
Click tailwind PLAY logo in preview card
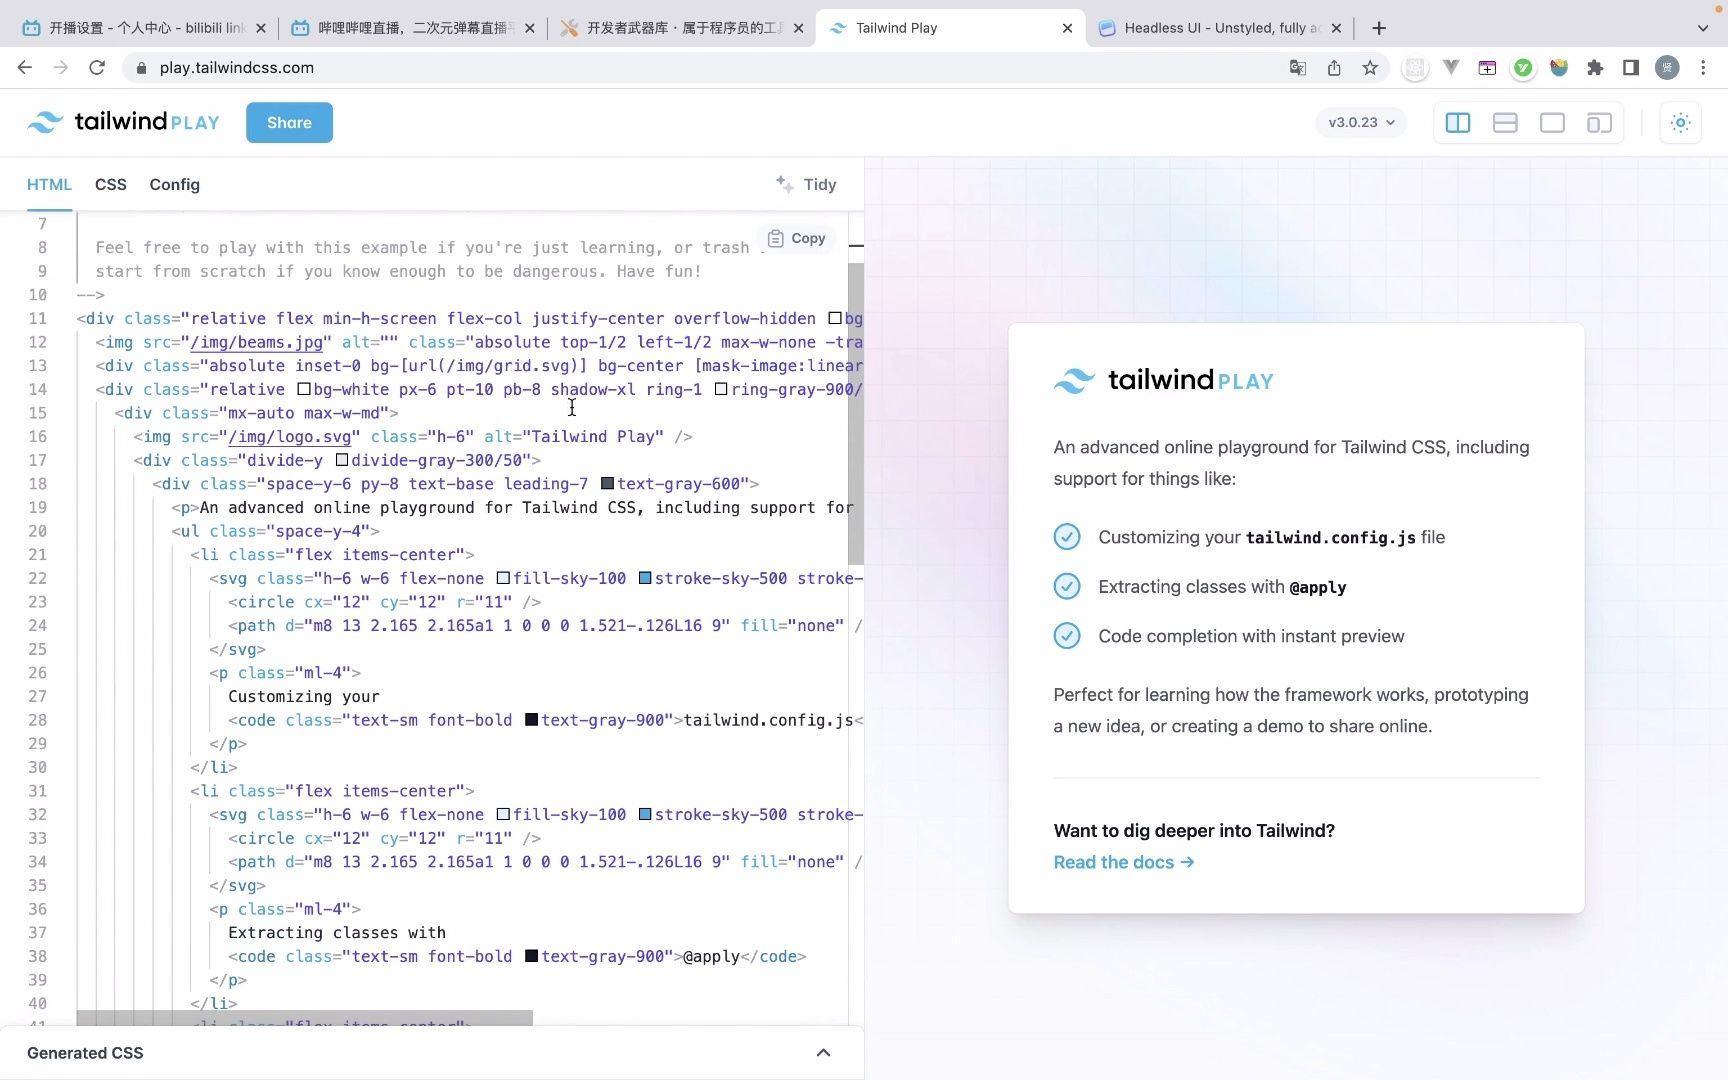(x=1164, y=380)
